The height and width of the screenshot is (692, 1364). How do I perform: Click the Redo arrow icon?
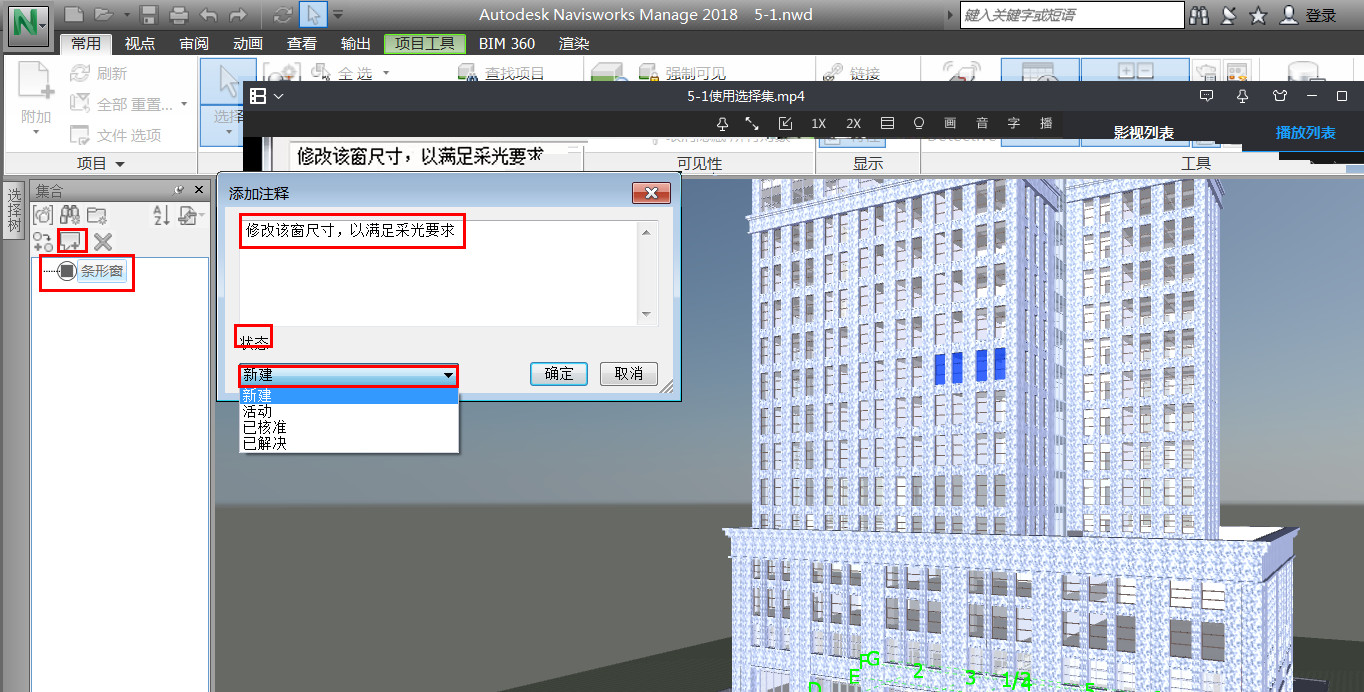click(x=238, y=15)
